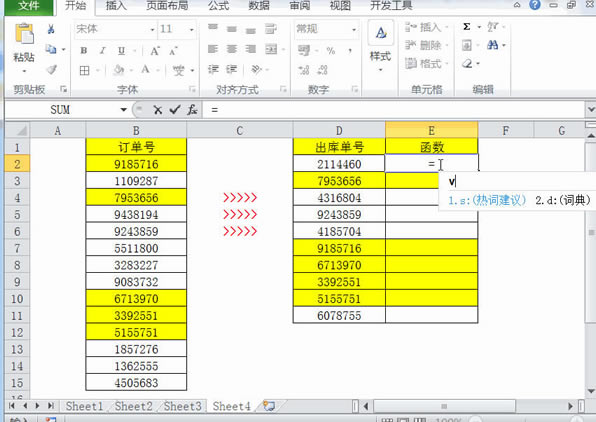The width and height of the screenshot is (596, 422).
Task: Select cell with 出库单号 7953656
Action: (x=339, y=181)
